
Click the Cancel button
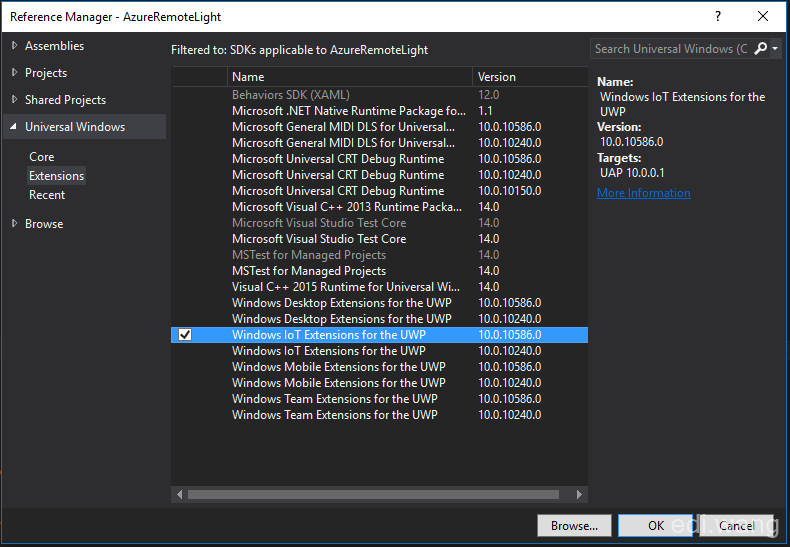pos(737,525)
